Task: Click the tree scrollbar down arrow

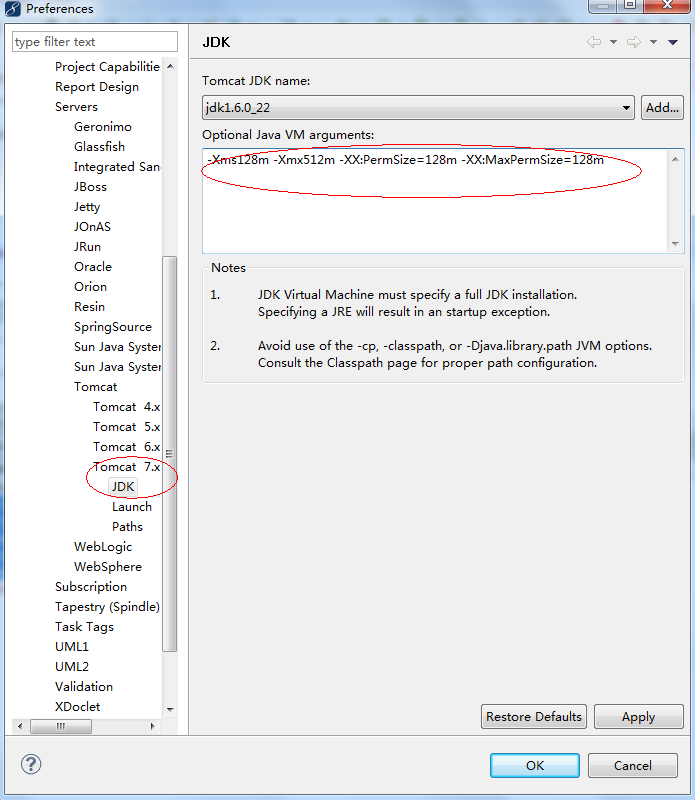Action: pos(170,710)
